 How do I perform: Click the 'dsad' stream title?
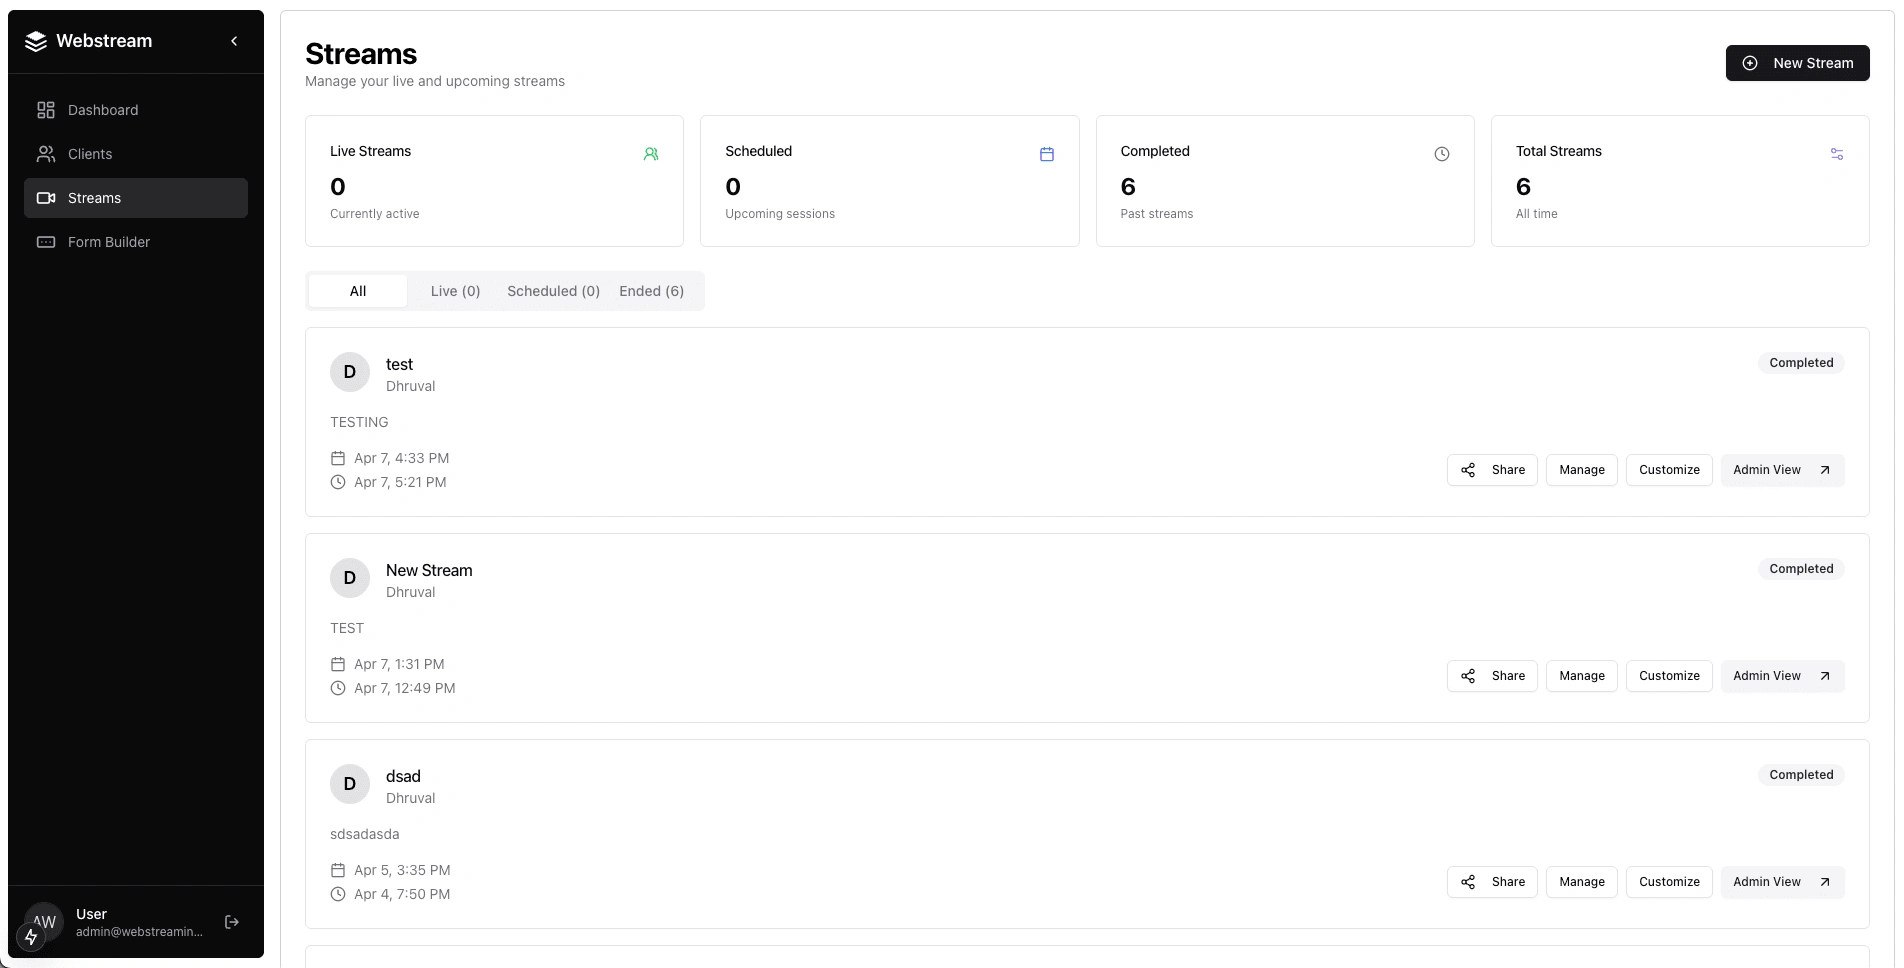pyautogui.click(x=403, y=777)
